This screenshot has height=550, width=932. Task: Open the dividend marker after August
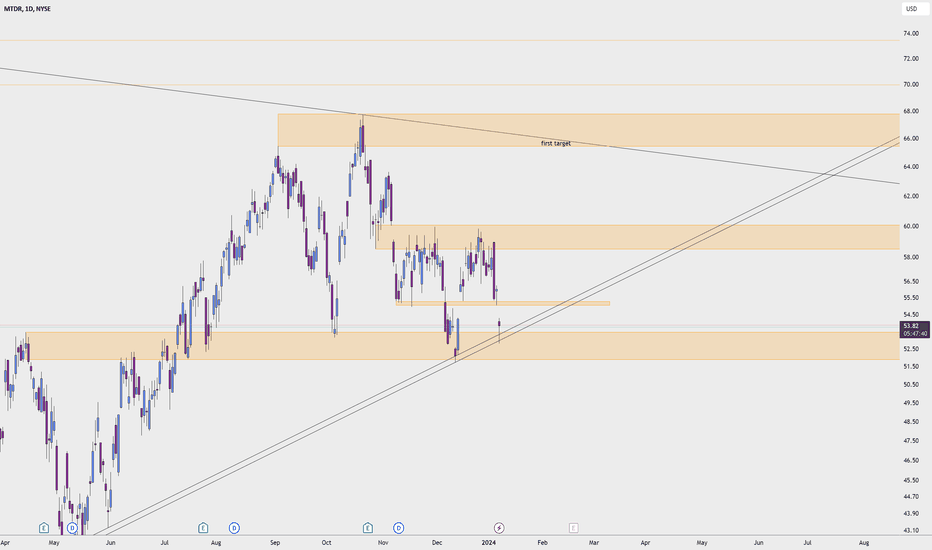tap(234, 528)
